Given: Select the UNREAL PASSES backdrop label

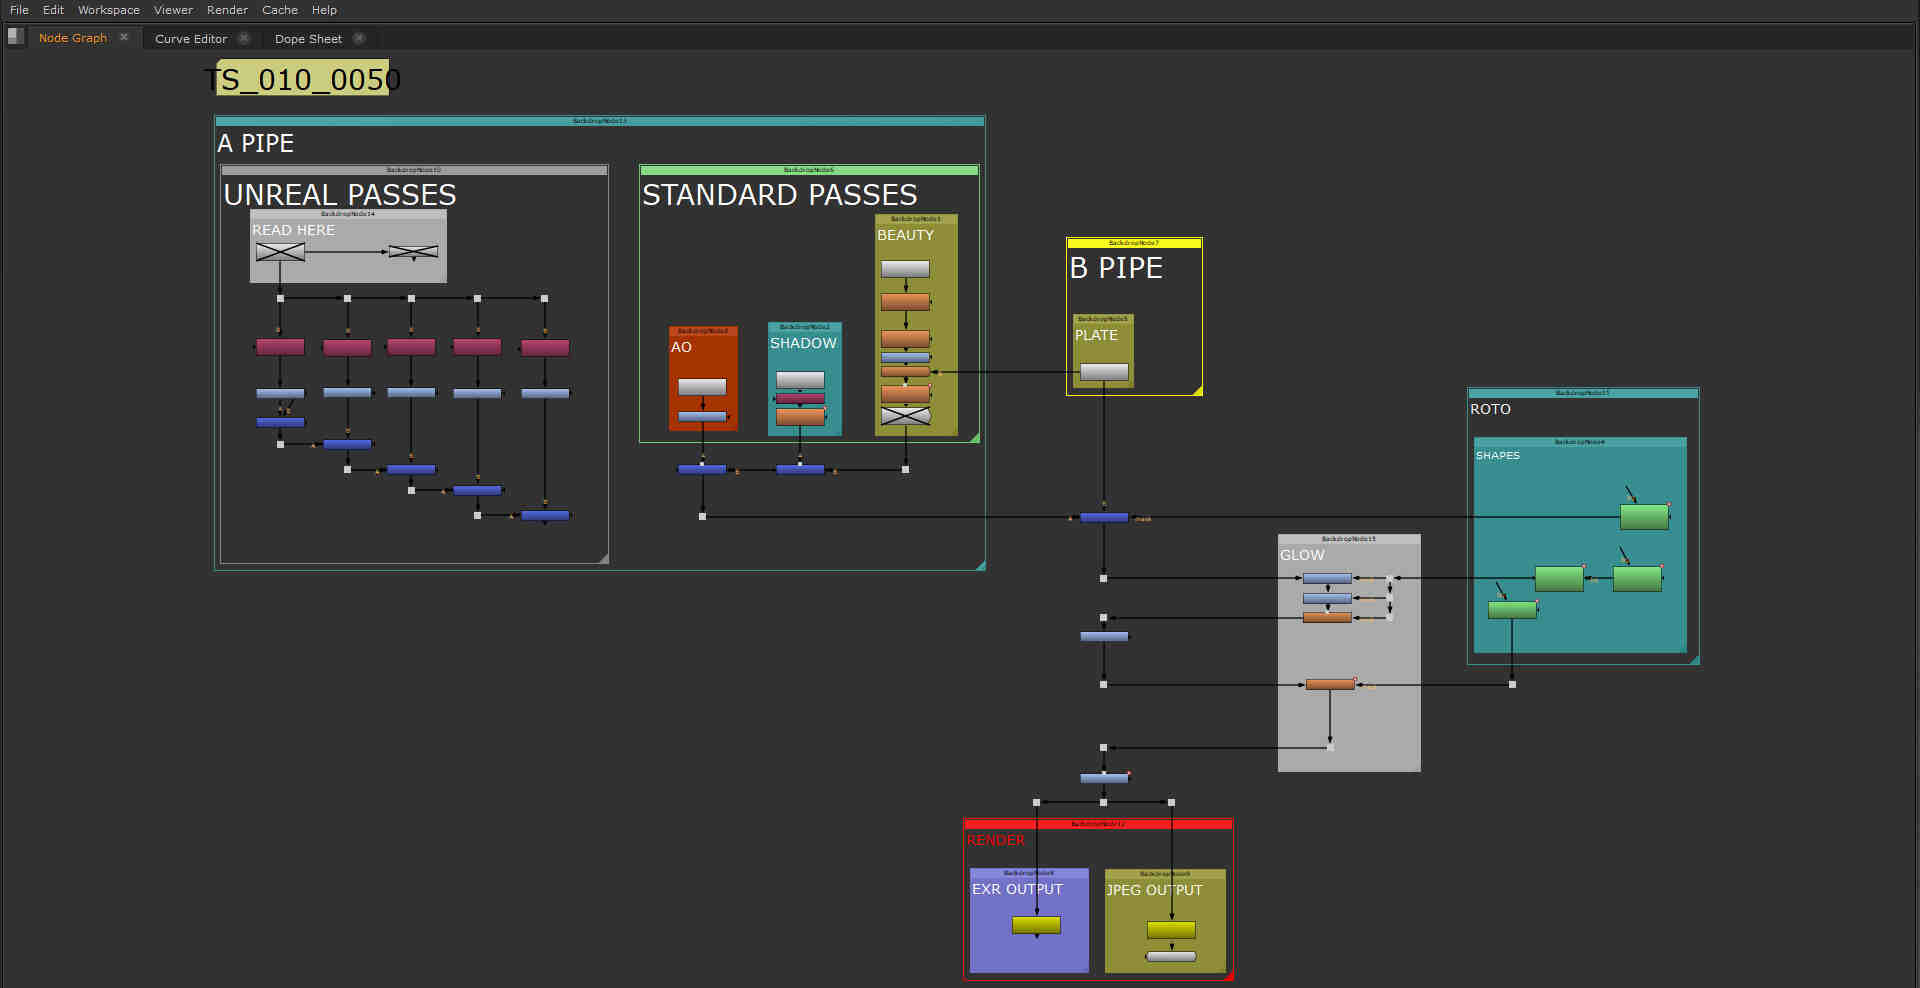Looking at the screenshot, I should click(340, 195).
